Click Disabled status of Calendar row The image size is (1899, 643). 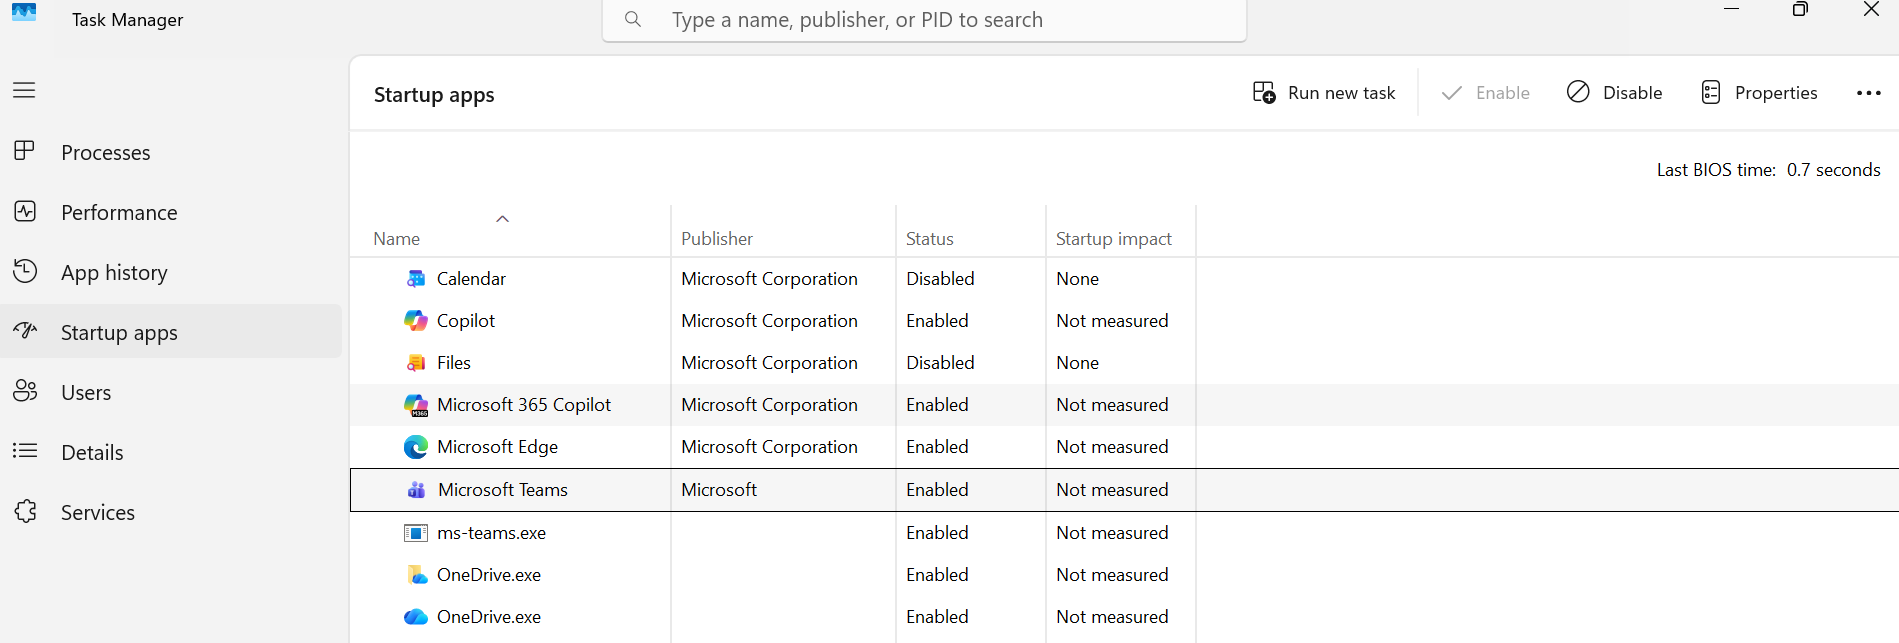tap(940, 279)
